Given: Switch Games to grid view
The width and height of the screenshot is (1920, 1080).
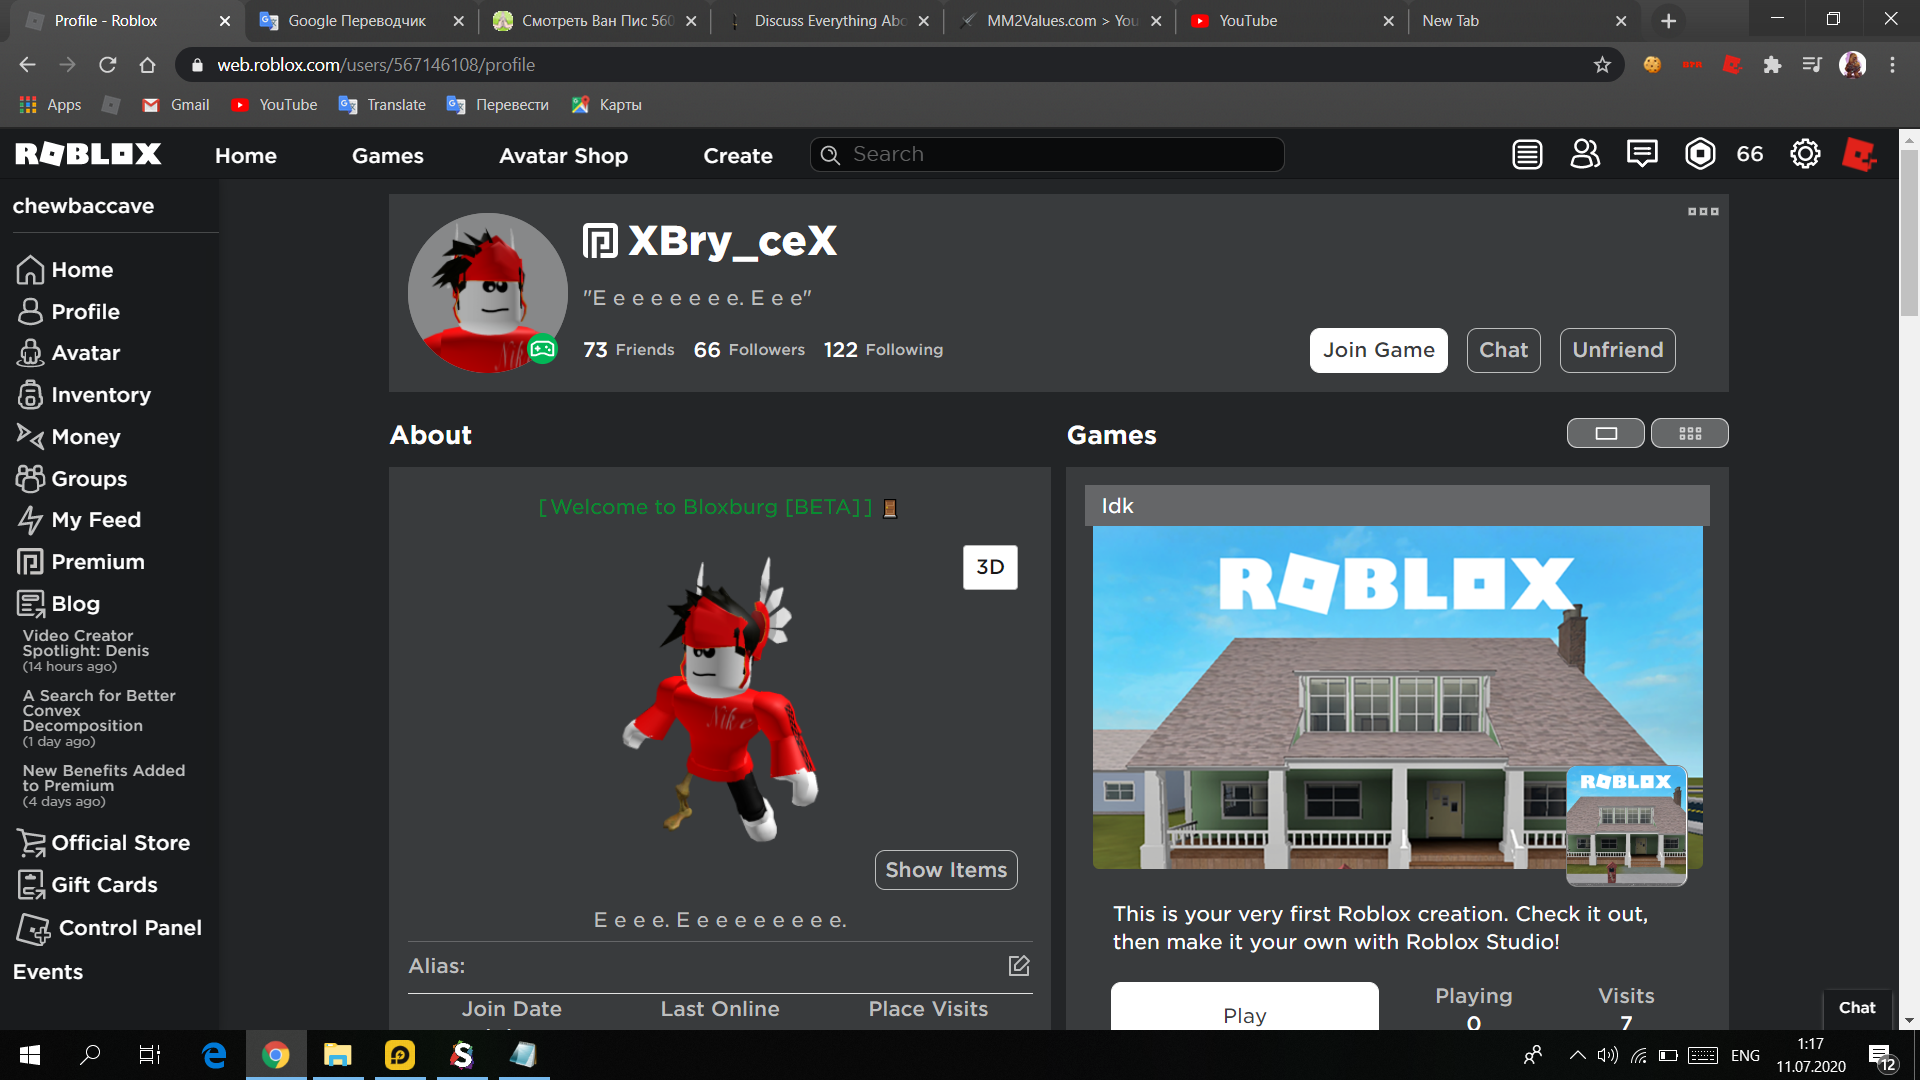Looking at the screenshot, I should click(1689, 433).
